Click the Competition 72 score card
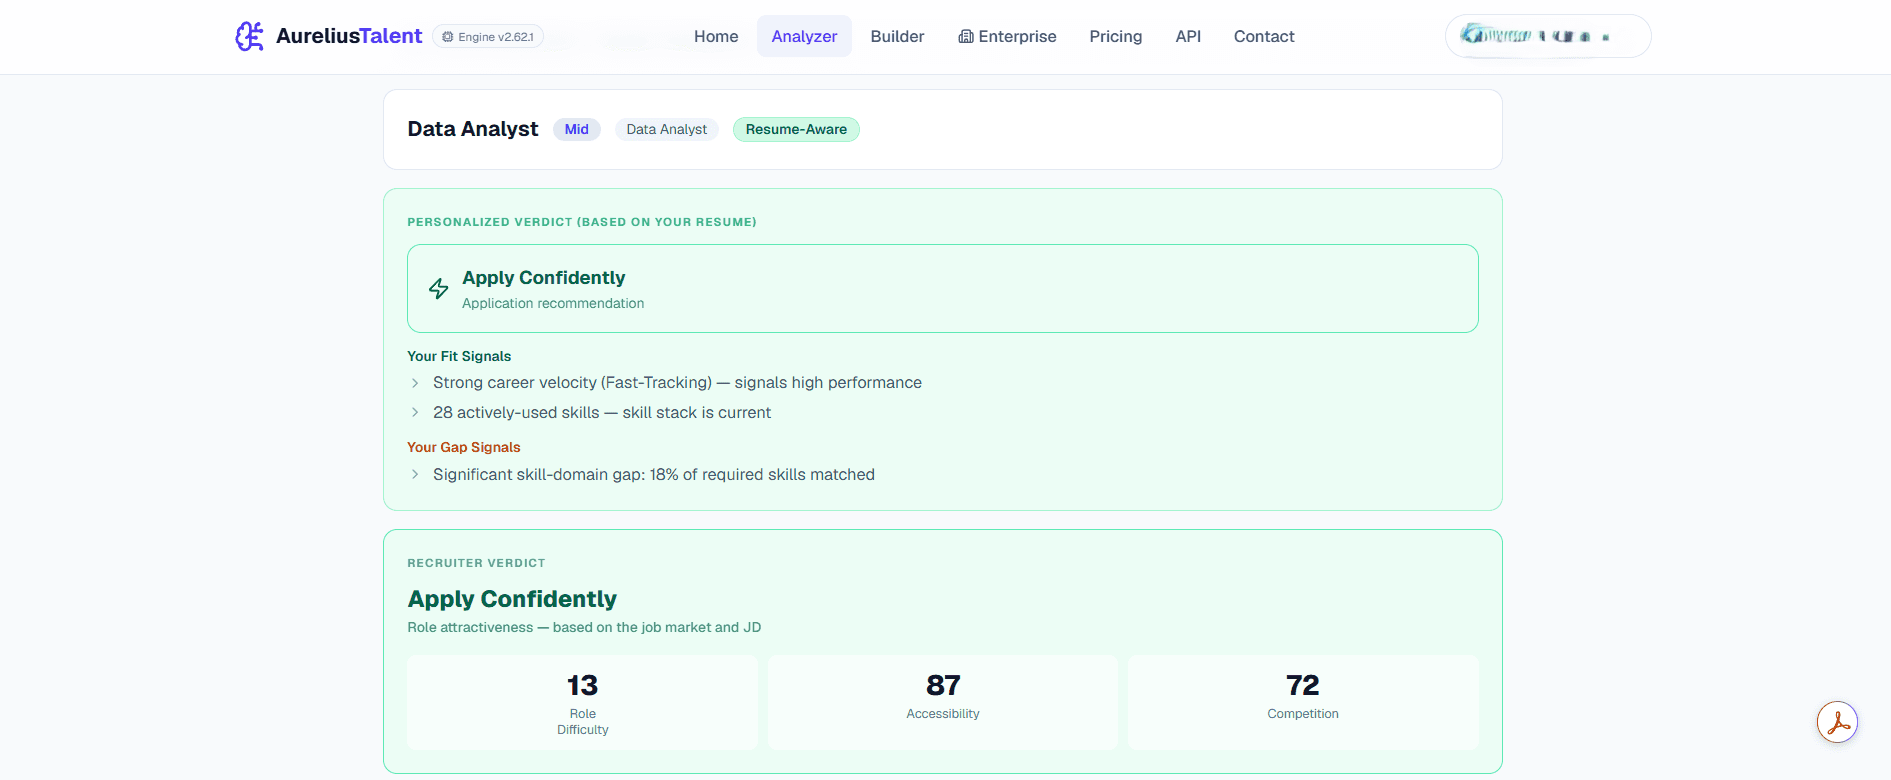The image size is (1891, 780). [x=1303, y=702]
